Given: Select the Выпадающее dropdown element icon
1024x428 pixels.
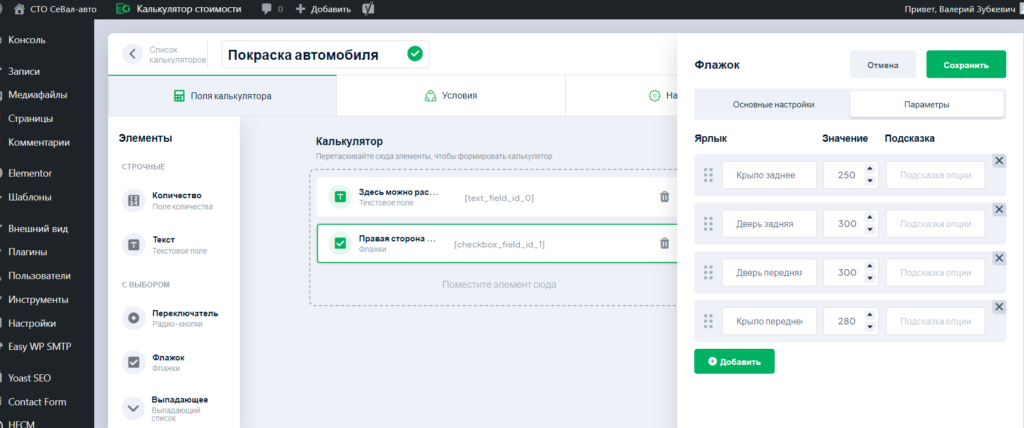Looking at the screenshot, I should click(x=133, y=408).
